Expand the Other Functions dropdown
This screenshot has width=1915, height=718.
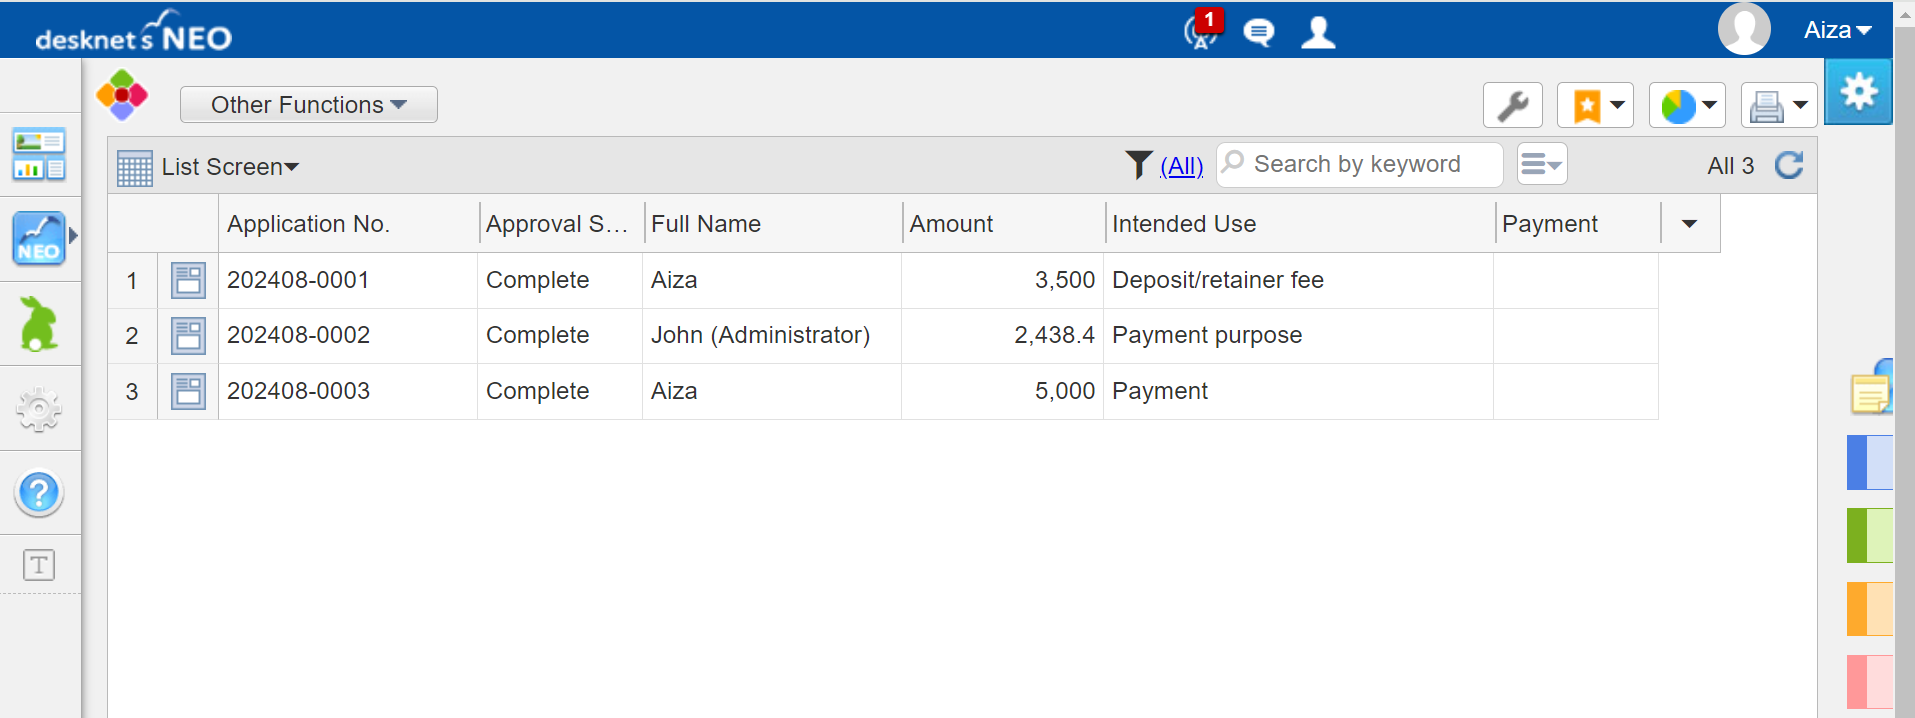[x=308, y=105]
